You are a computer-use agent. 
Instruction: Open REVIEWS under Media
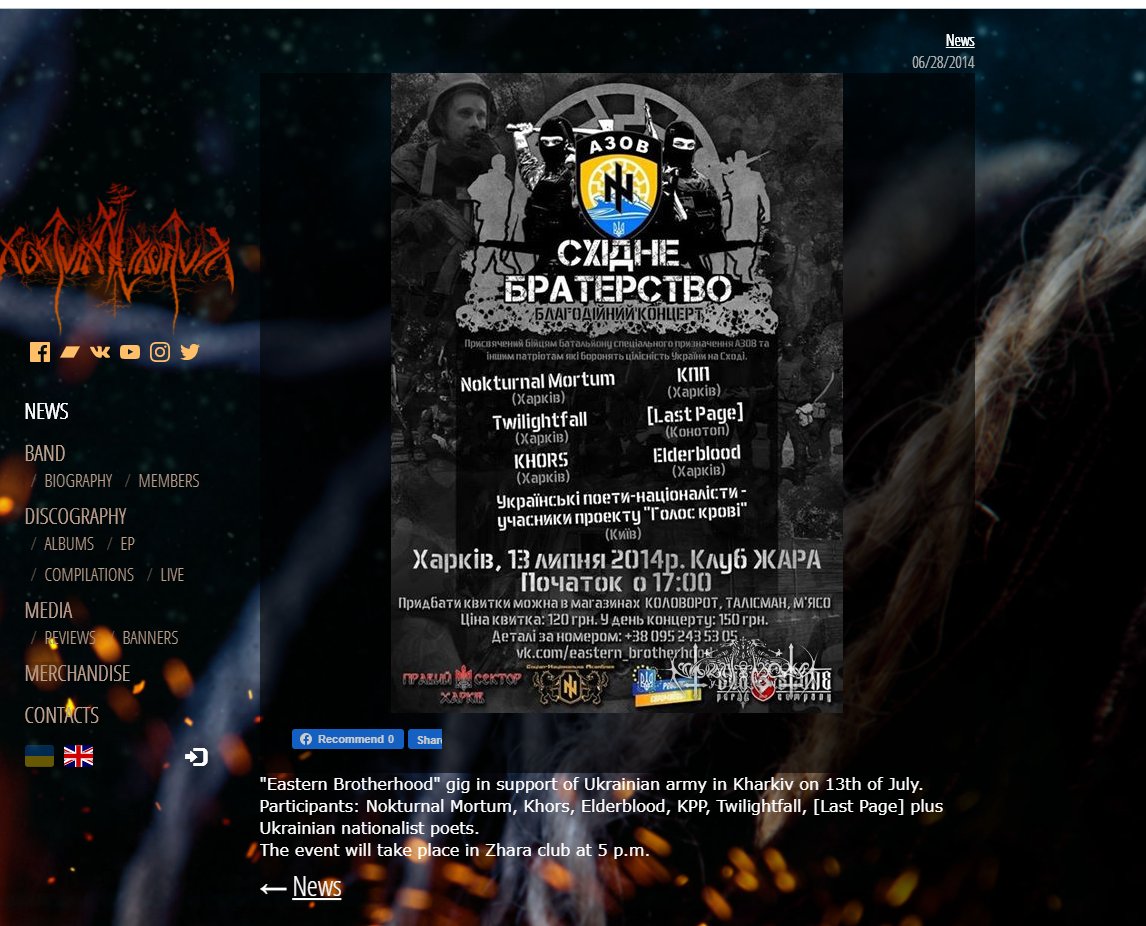coord(69,638)
